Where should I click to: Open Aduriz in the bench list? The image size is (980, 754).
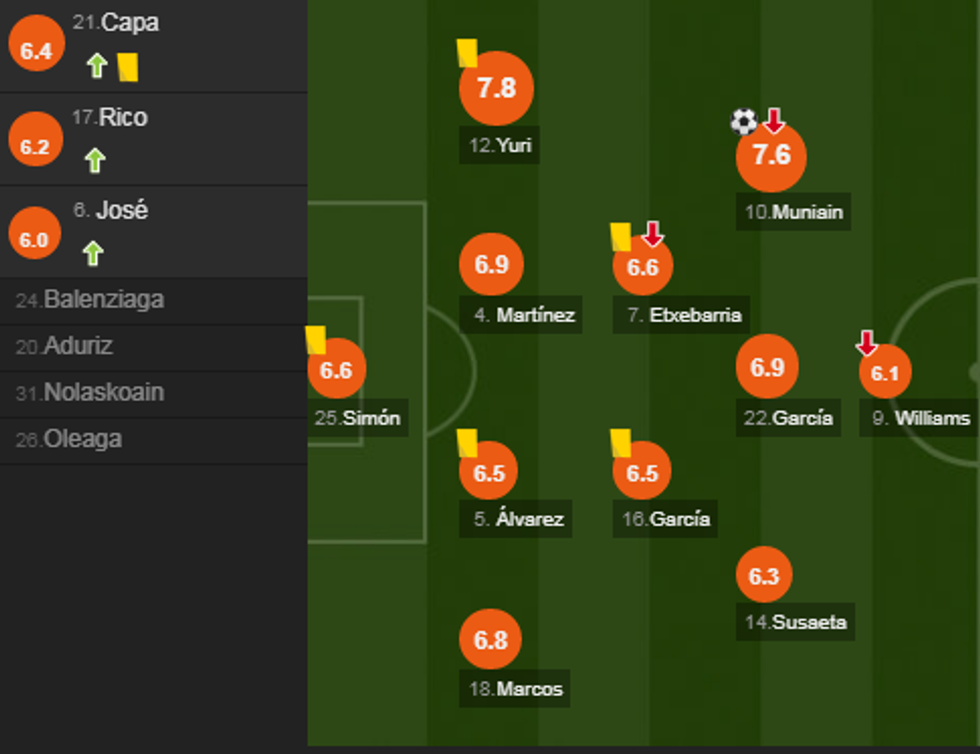pyautogui.click(x=78, y=347)
